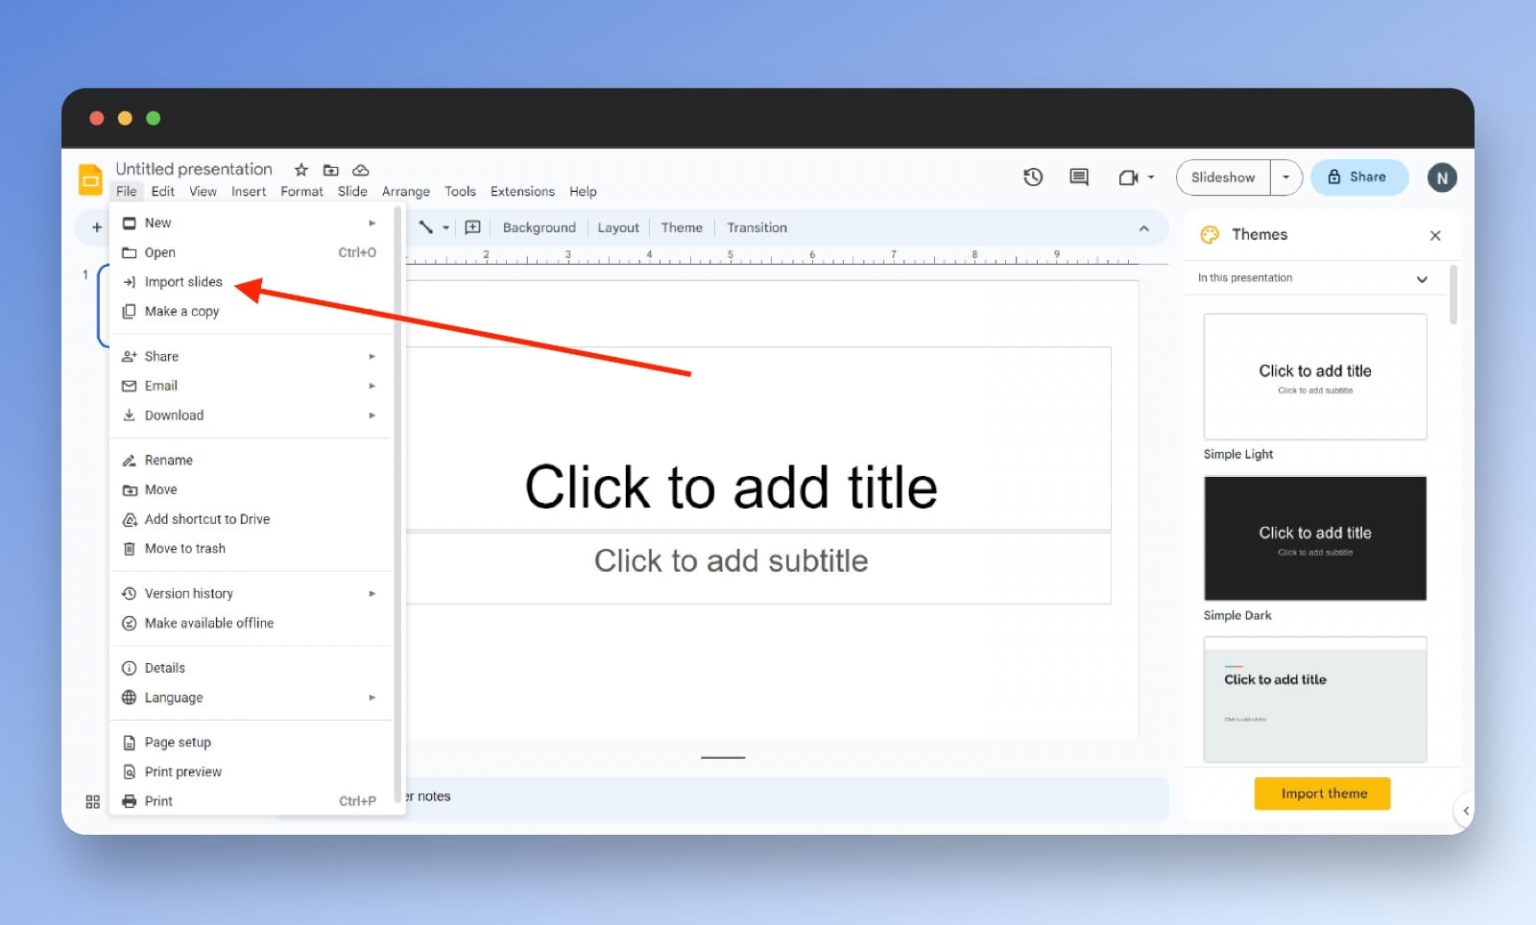Click the Share button
The image size is (1536, 925).
[1359, 177]
